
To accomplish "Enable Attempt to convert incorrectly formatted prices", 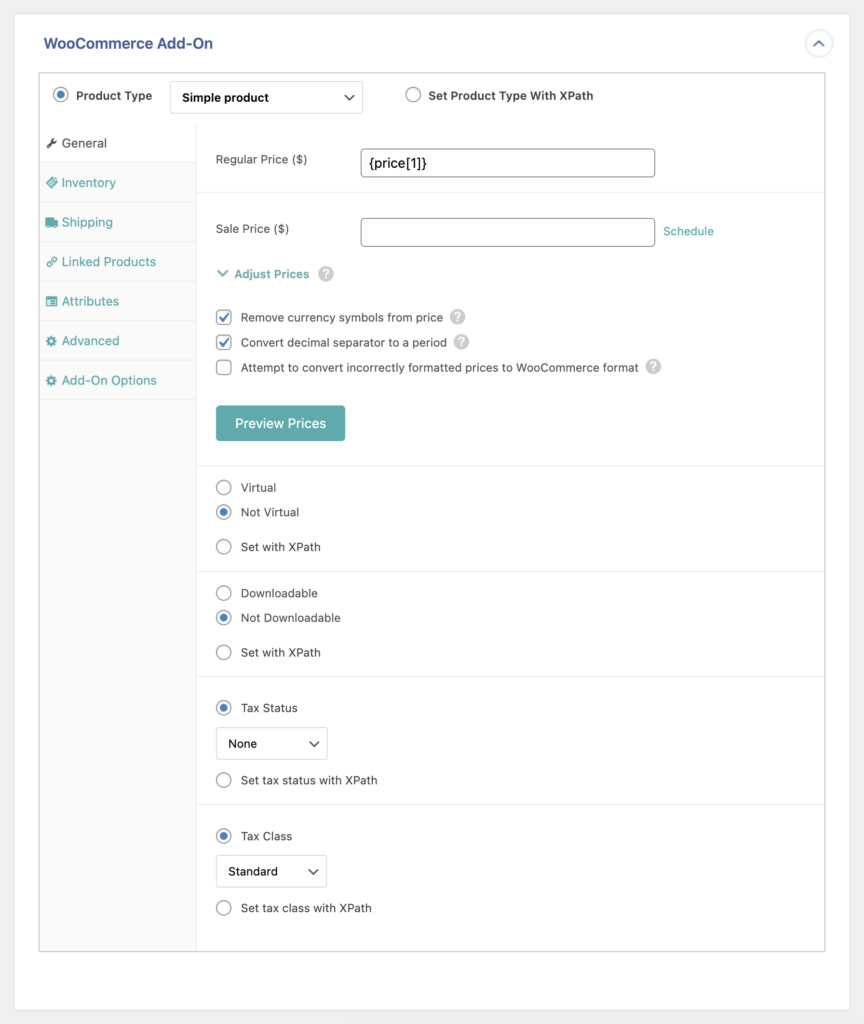I will tap(224, 367).
